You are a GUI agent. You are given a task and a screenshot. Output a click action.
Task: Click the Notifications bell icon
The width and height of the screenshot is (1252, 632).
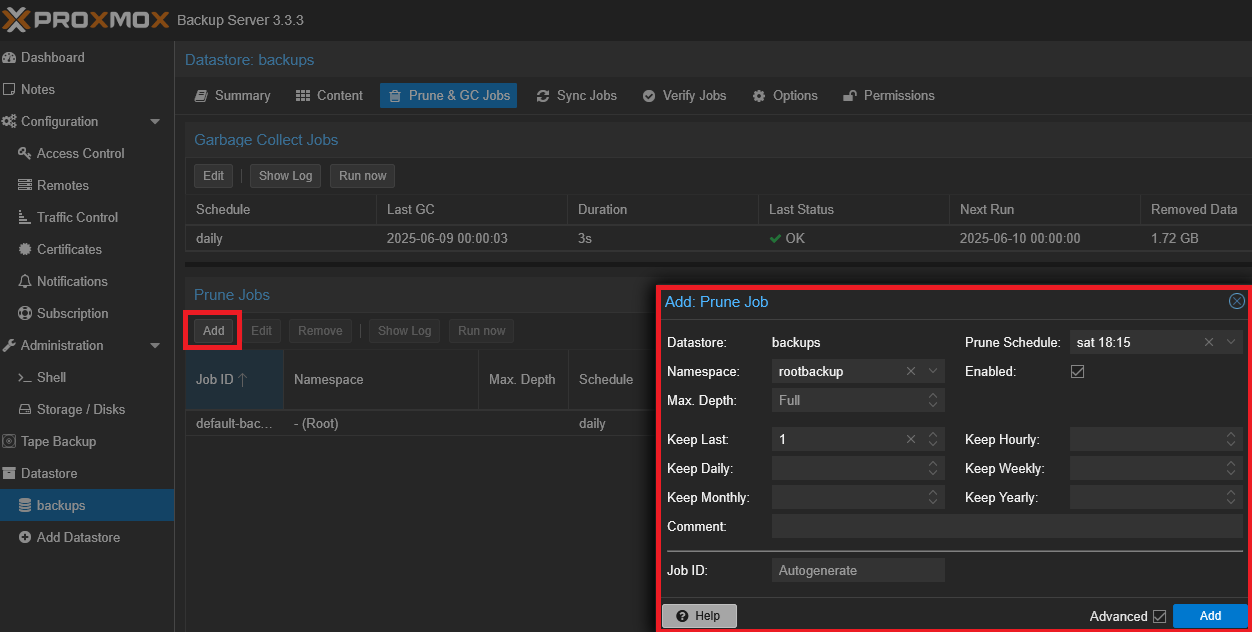point(25,282)
